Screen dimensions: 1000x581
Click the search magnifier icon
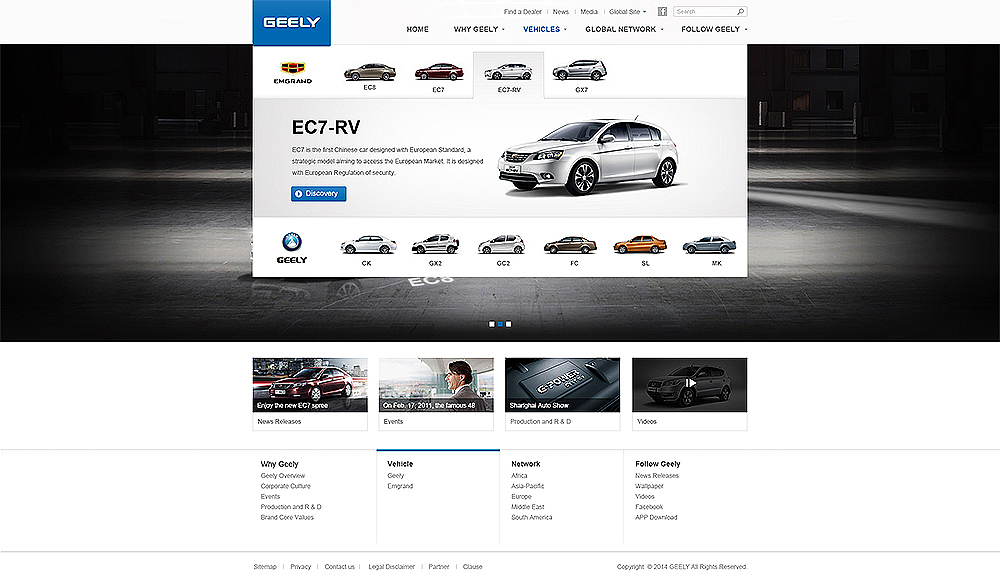740,11
